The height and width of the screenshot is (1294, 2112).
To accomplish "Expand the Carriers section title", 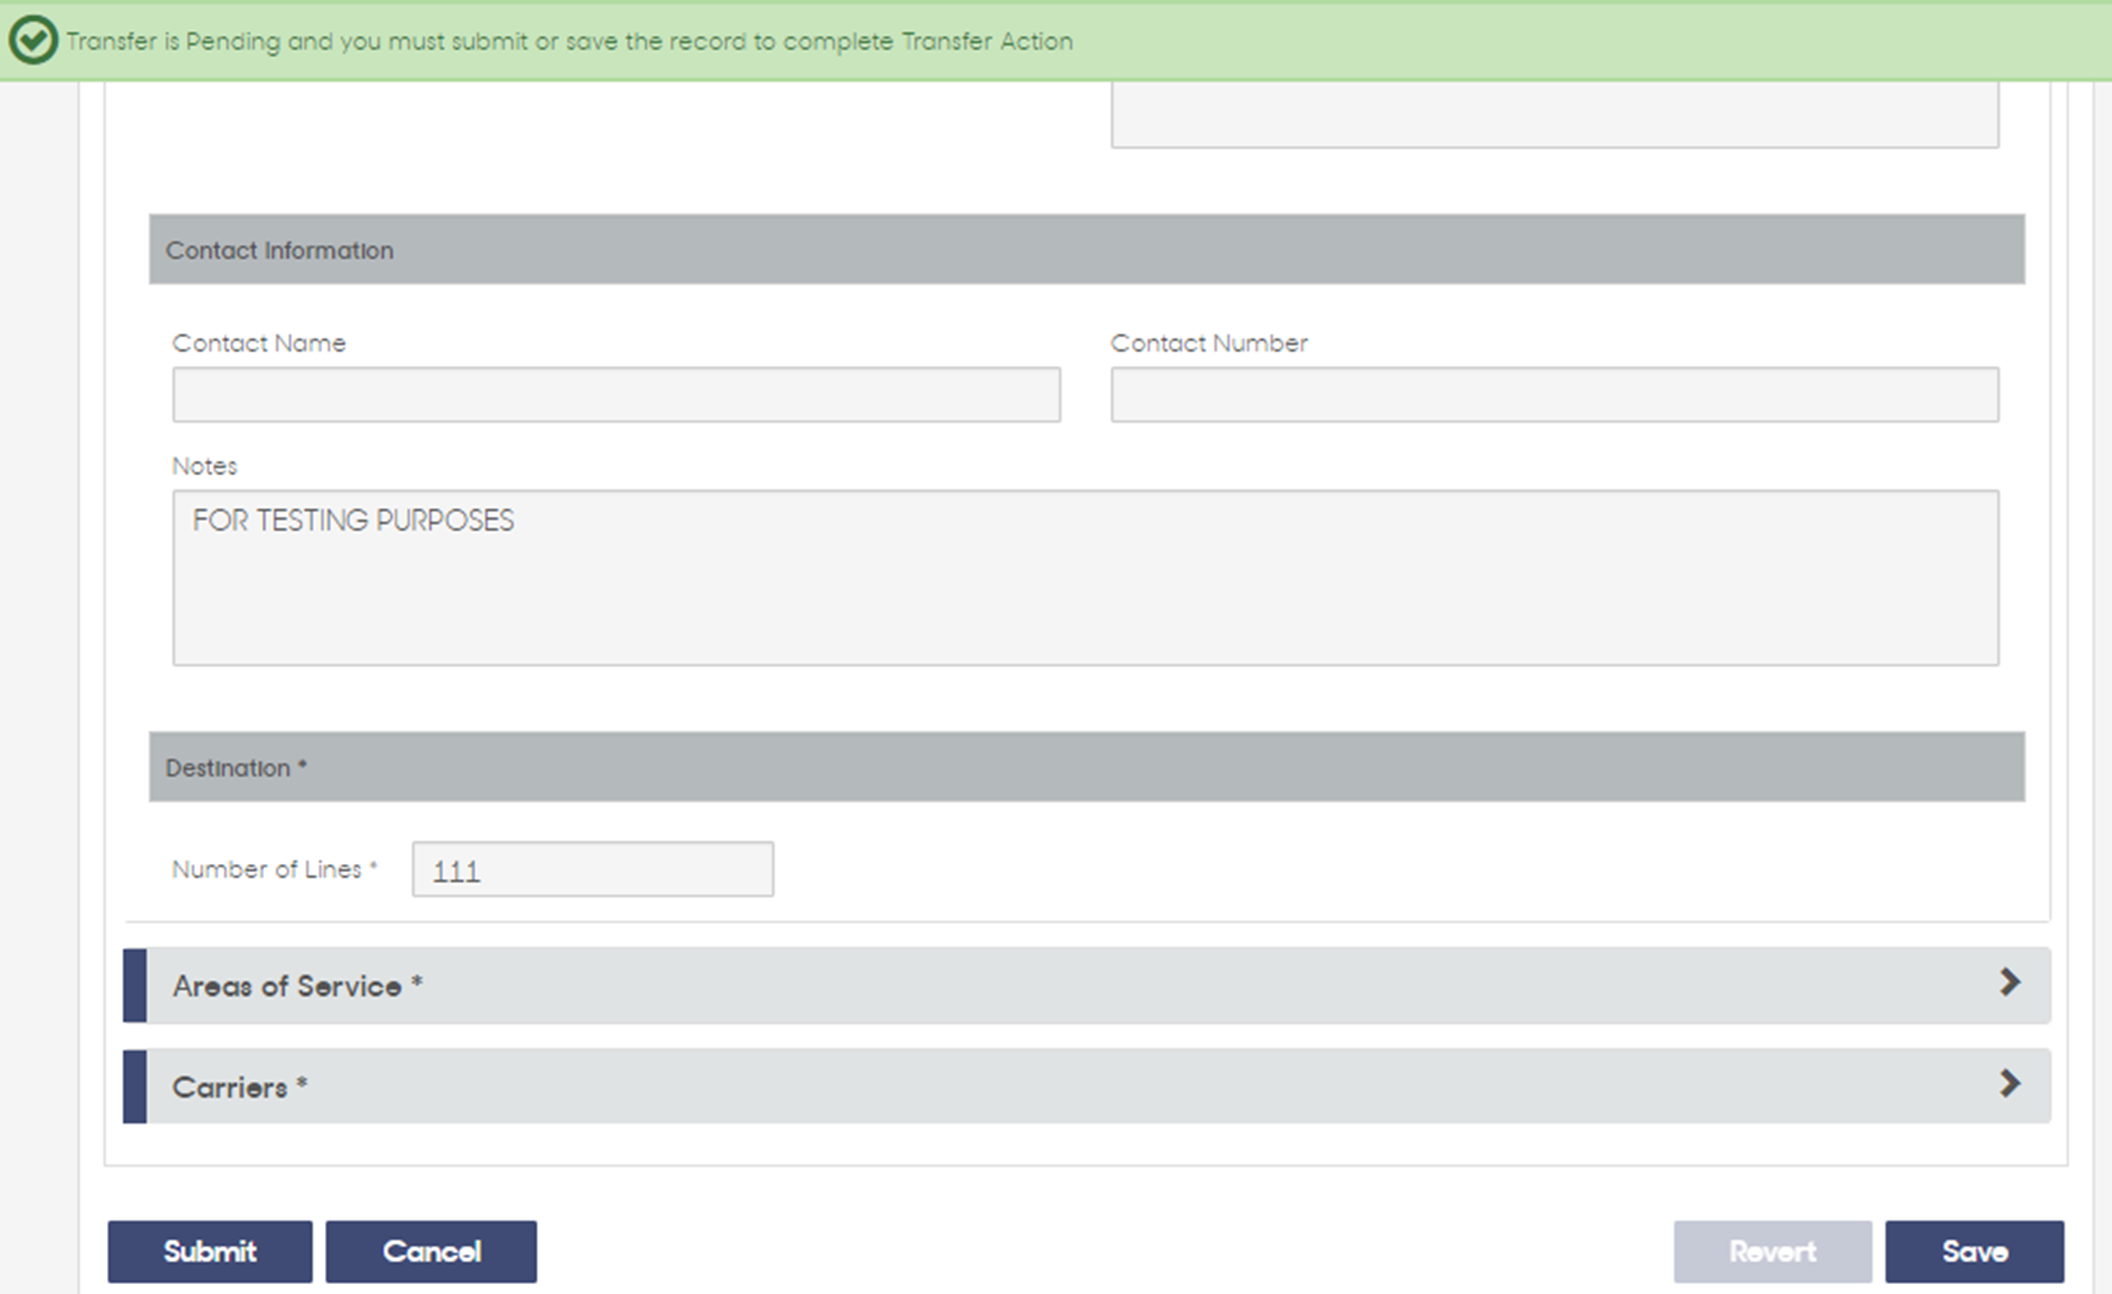I will (x=239, y=1087).
